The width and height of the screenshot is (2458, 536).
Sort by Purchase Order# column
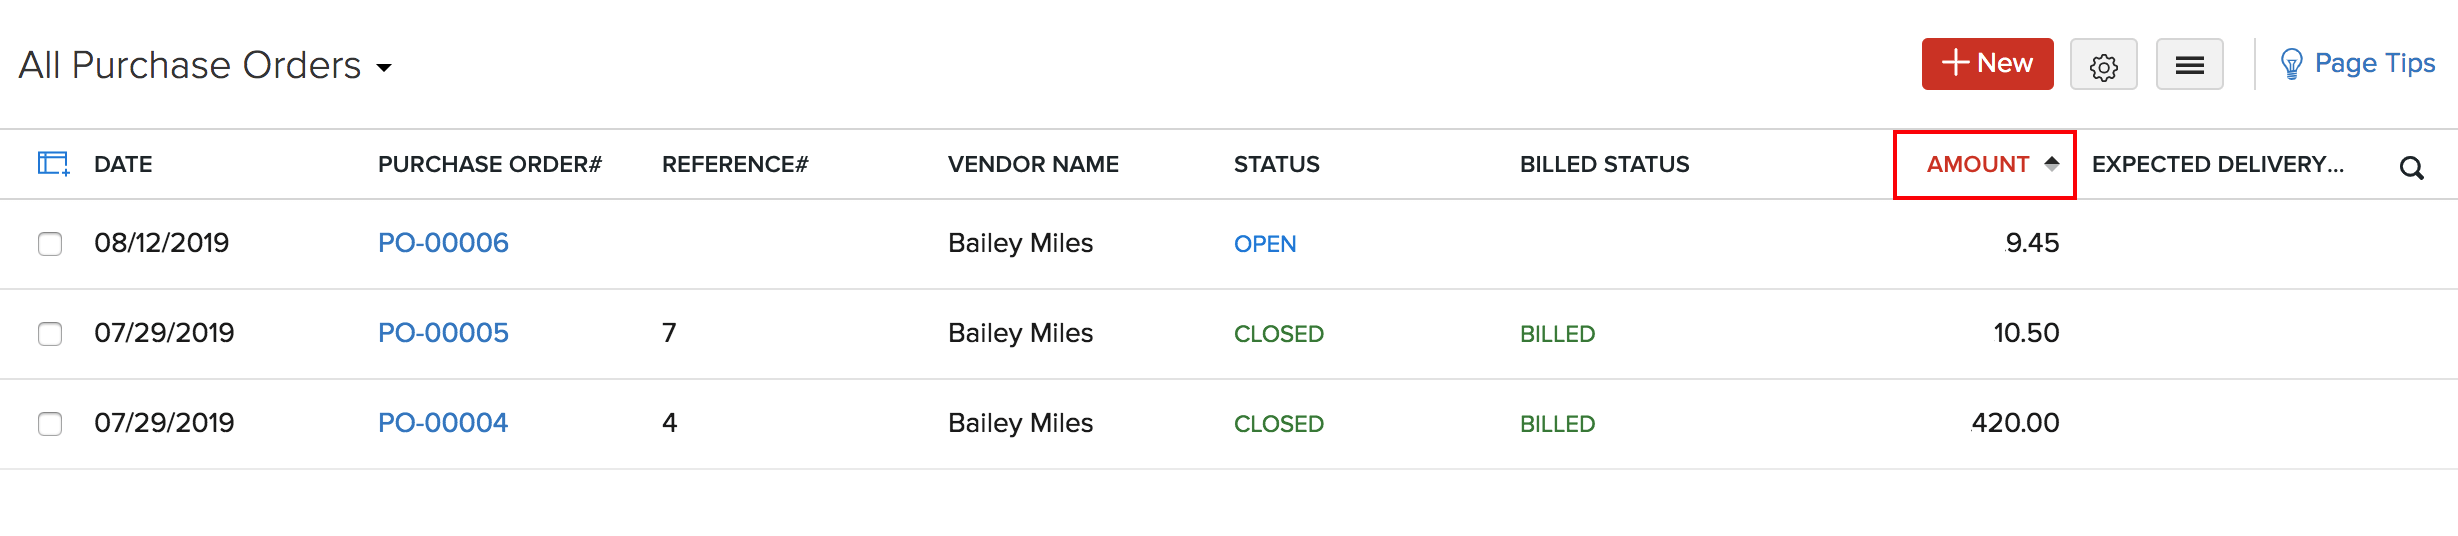[489, 164]
